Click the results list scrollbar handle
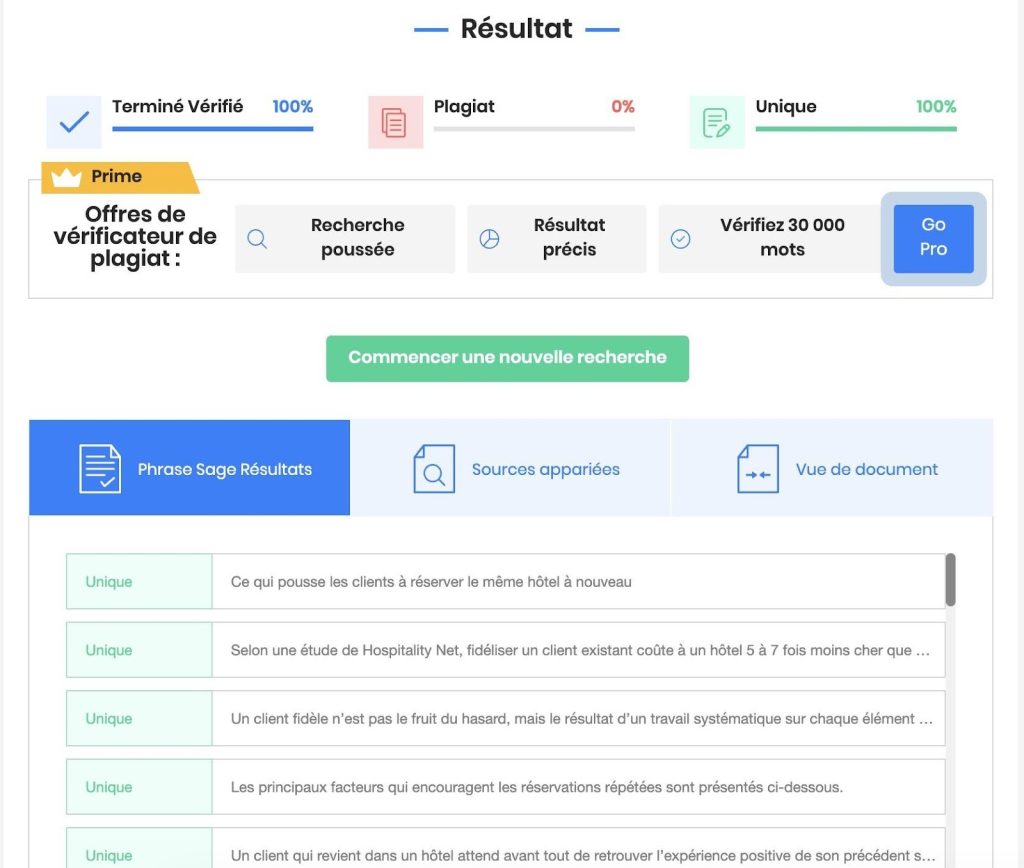The height and width of the screenshot is (868, 1024). [950, 579]
